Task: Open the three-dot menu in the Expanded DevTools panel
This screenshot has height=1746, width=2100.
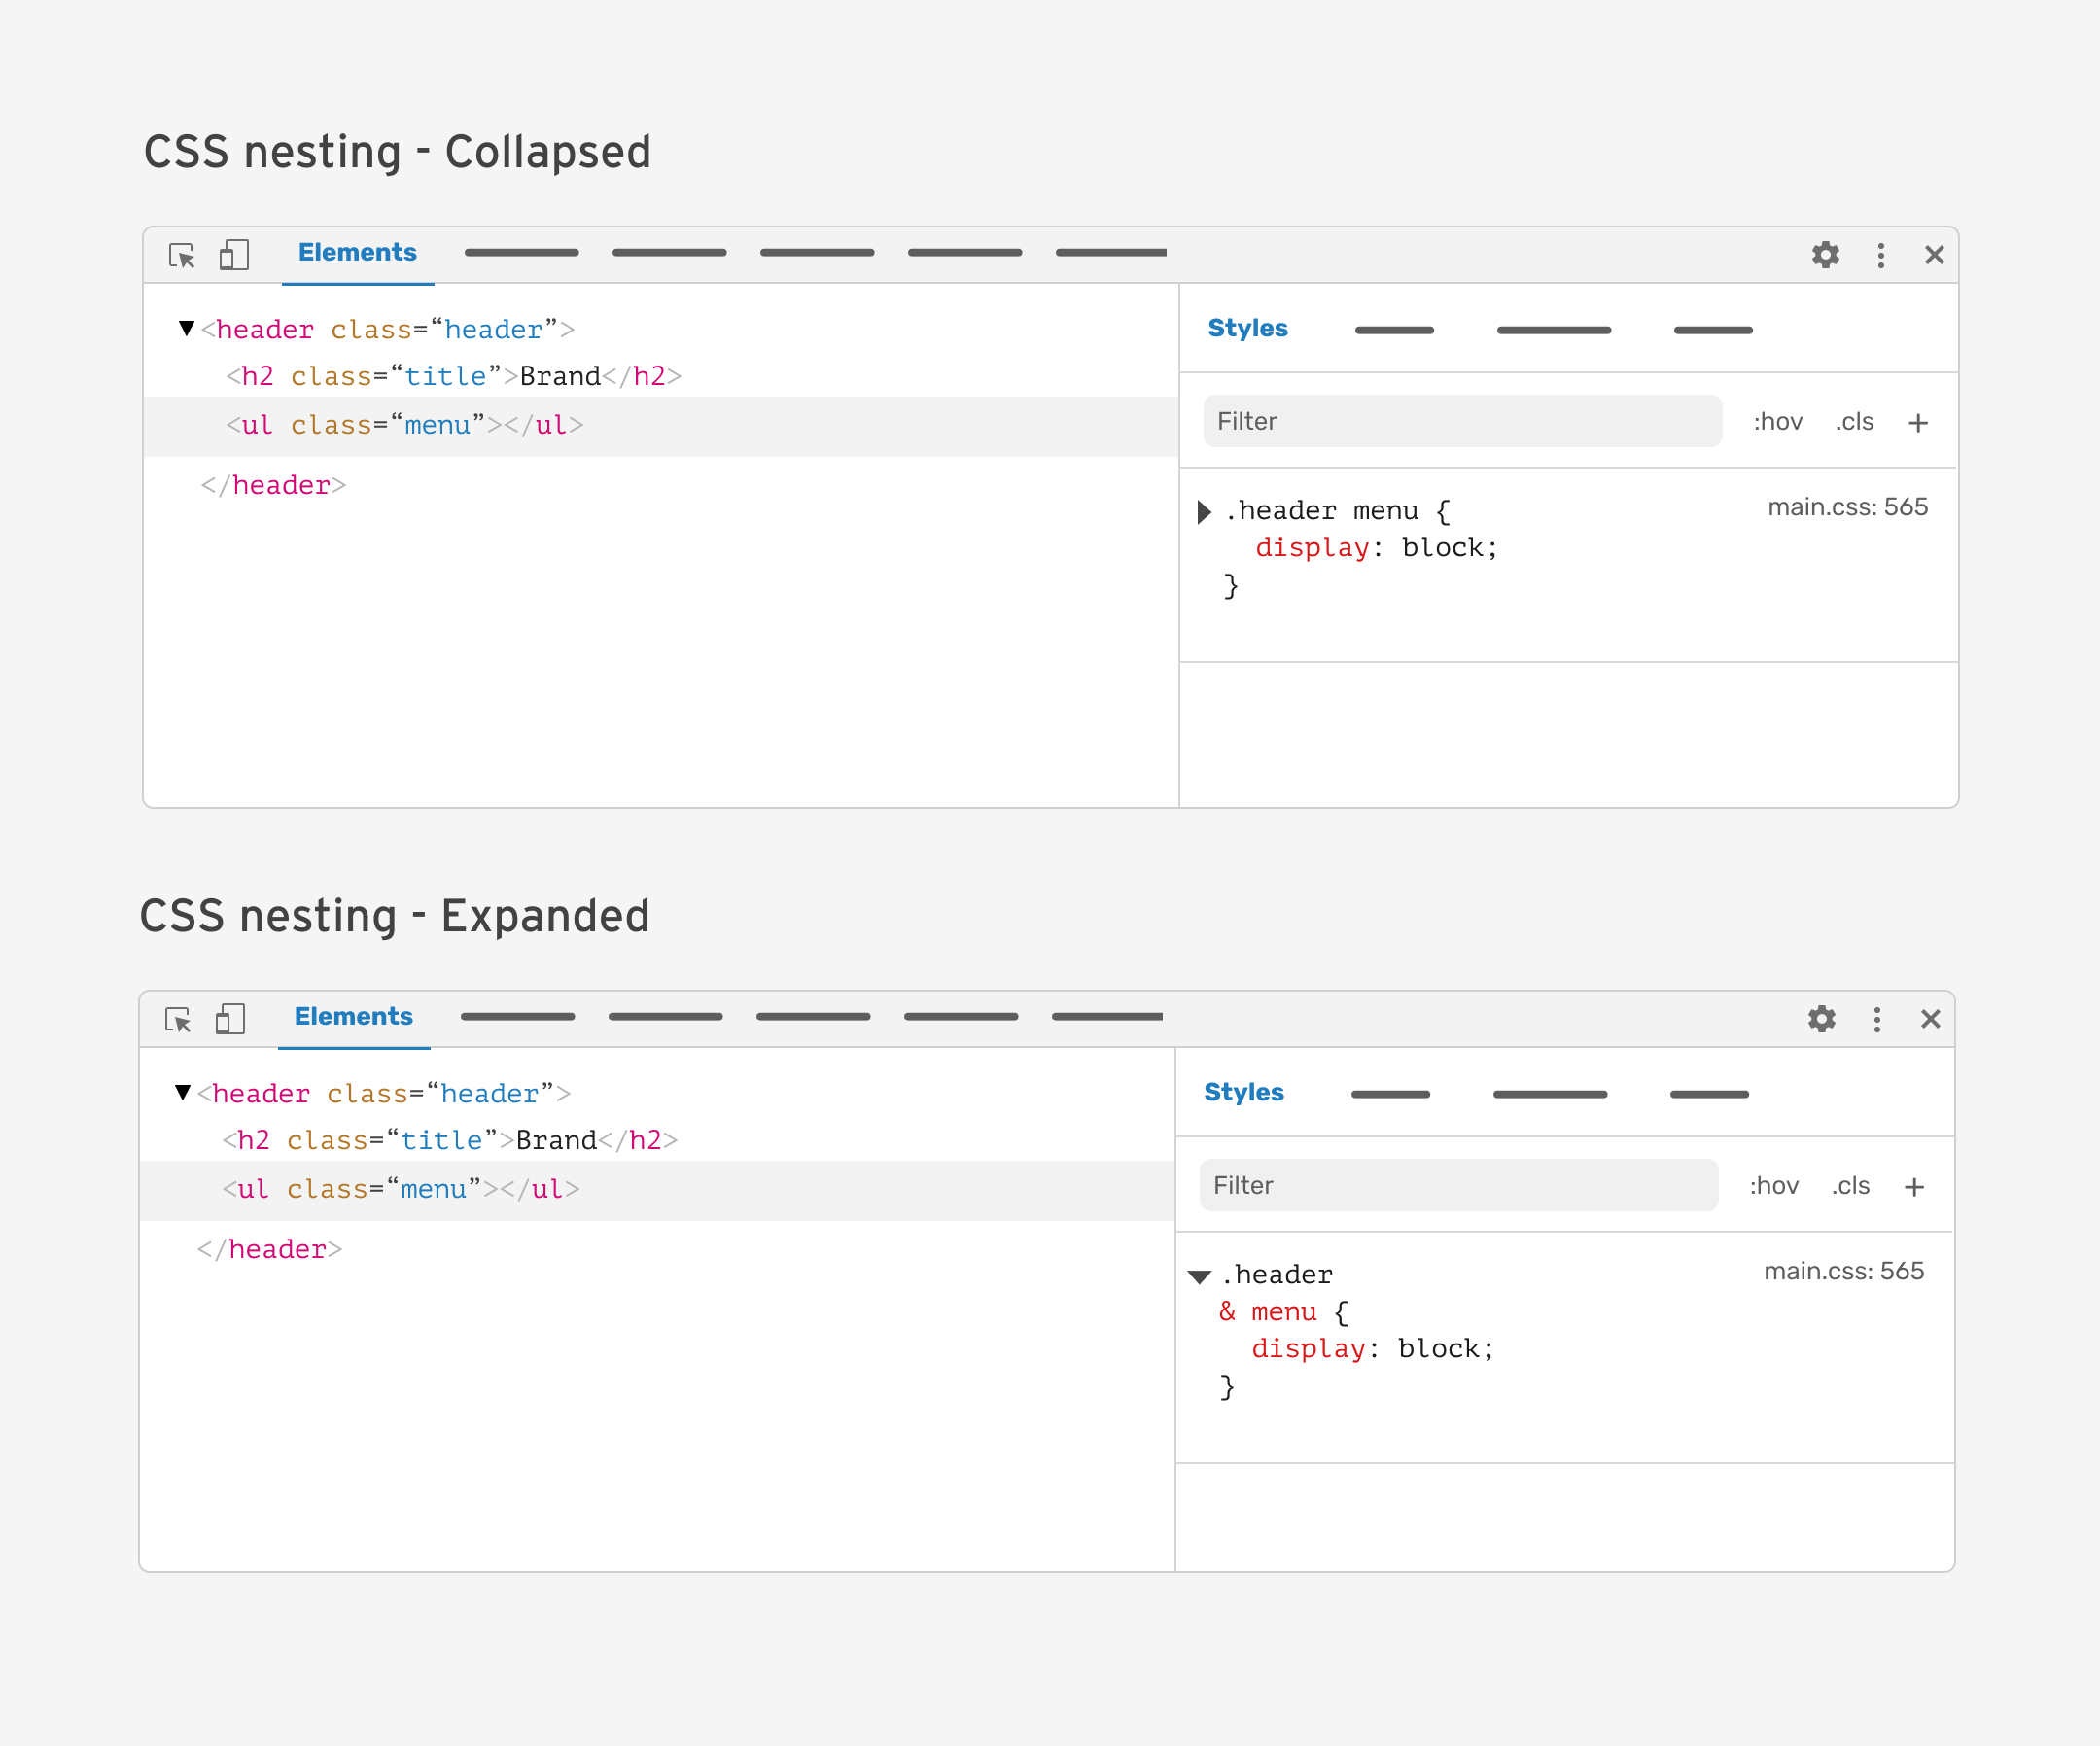Action: 1876,1019
